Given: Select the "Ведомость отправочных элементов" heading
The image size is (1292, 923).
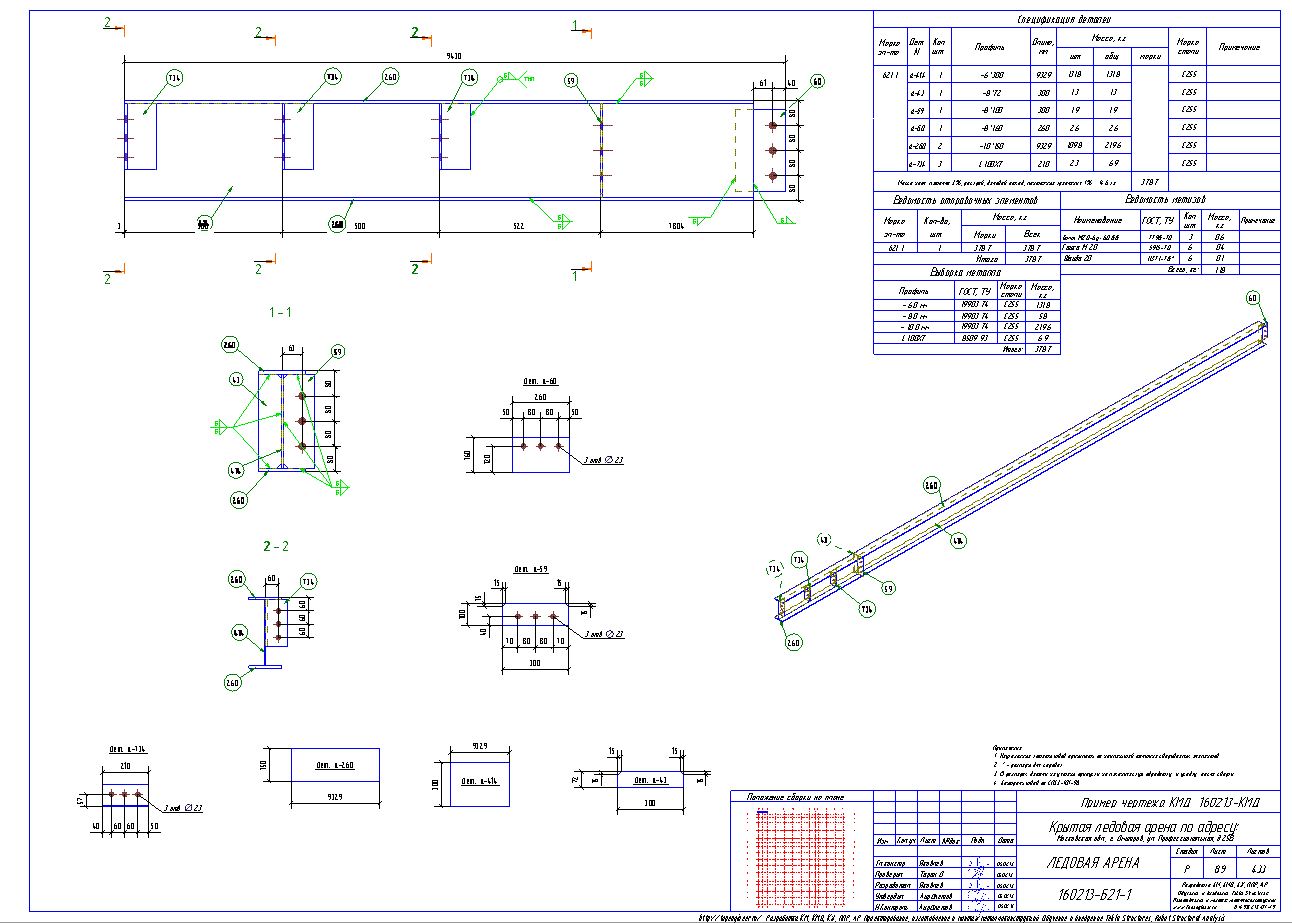Looking at the screenshot, I should point(967,200).
